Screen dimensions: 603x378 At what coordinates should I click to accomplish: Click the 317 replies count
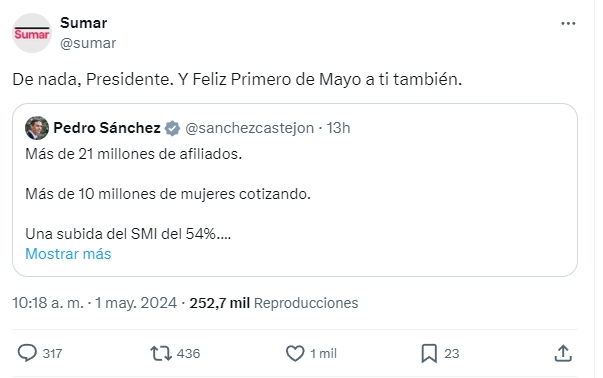click(52, 353)
